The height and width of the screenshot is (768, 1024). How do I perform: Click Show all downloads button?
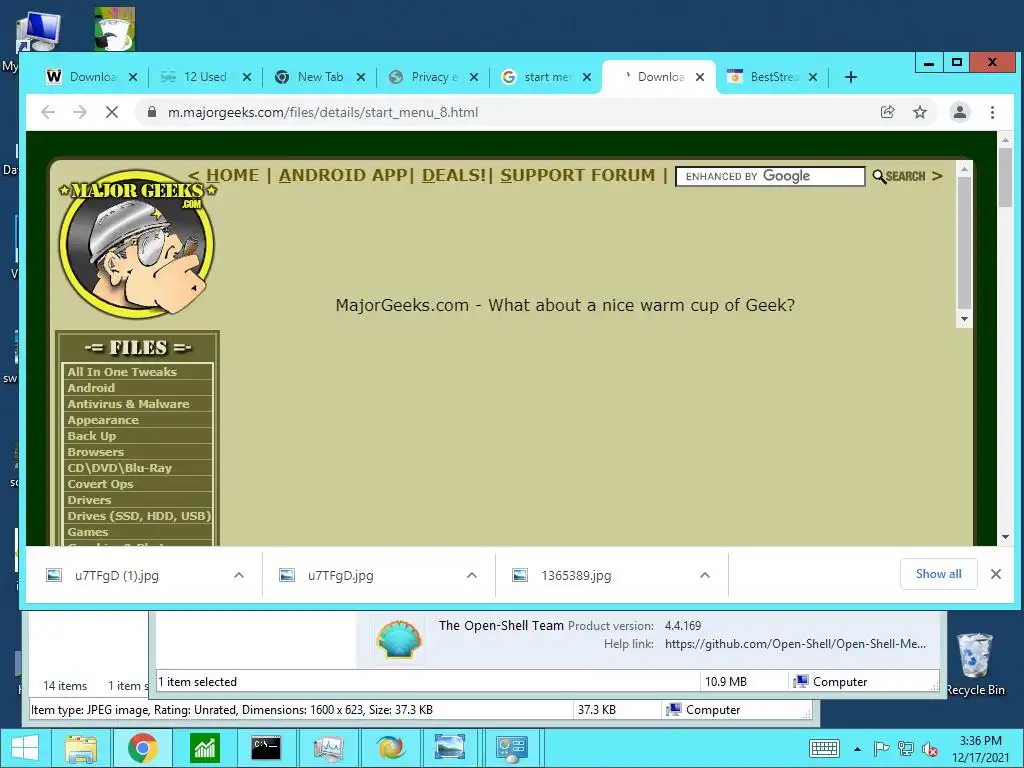tap(938, 574)
